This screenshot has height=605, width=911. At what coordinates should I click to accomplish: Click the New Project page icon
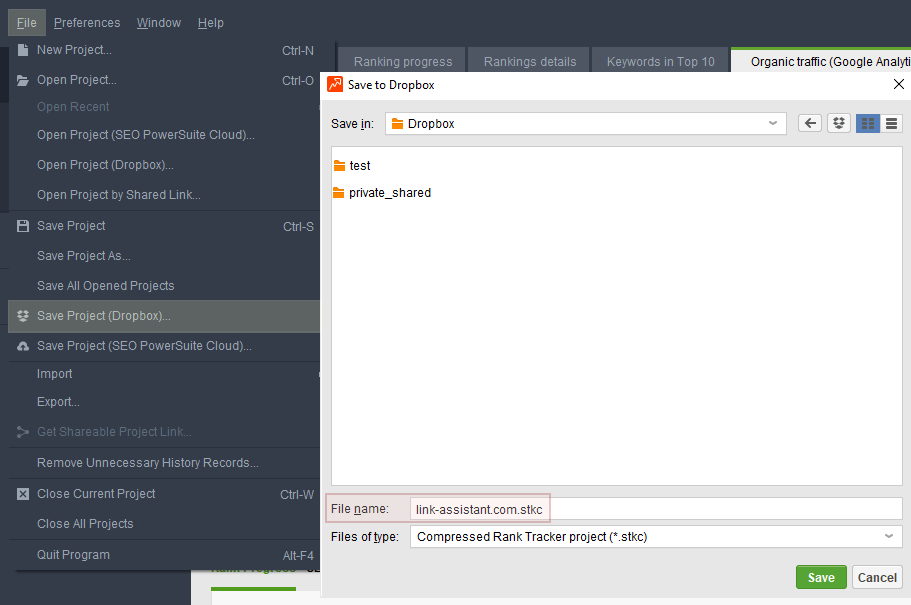coord(23,50)
